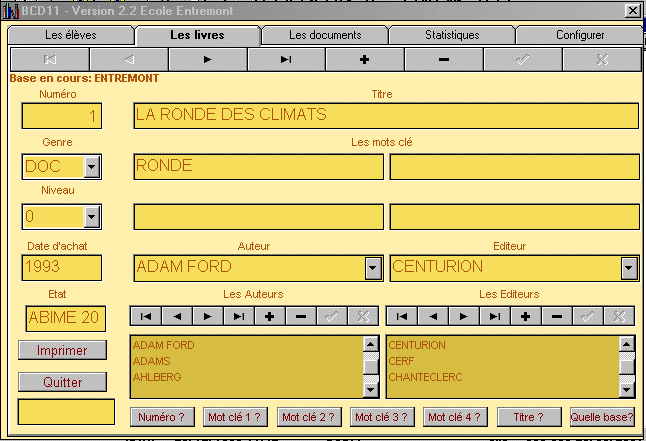Viewport: 646px width, 441px height.
Task: Go to next editor in Les Editeurs navigator
Action: [x=463, y=317]
